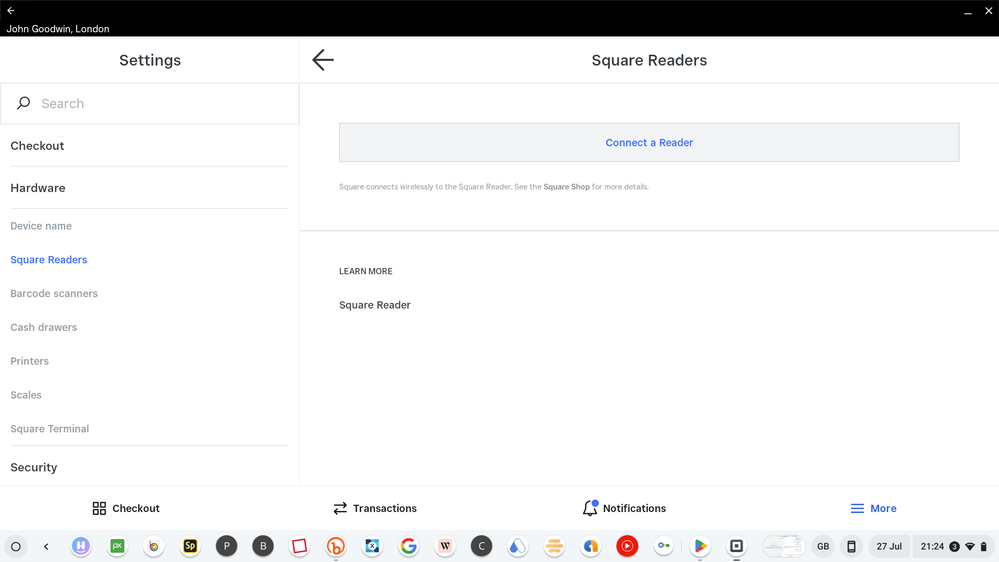Click the back arrow beside Square Readers
999x562 pixels.
coord(322,60)
